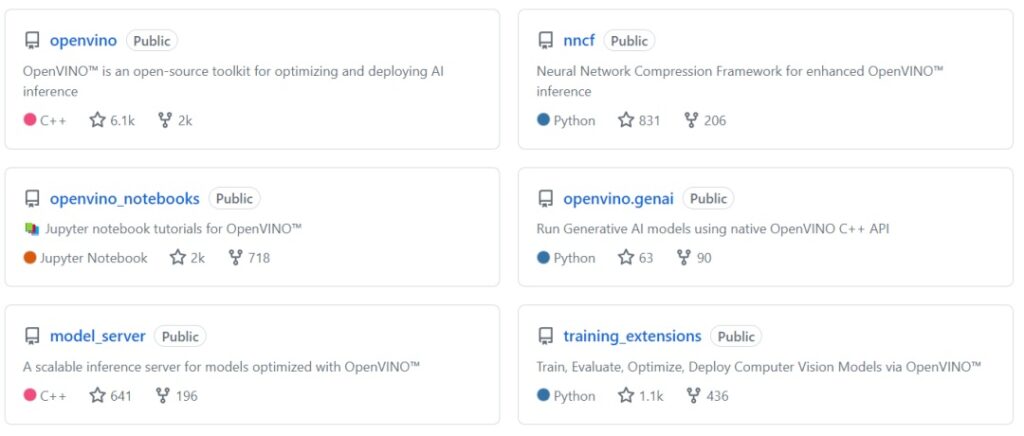
Task: Click the 90 forks icon on openvino.genai
Action: tap(684, 258)
